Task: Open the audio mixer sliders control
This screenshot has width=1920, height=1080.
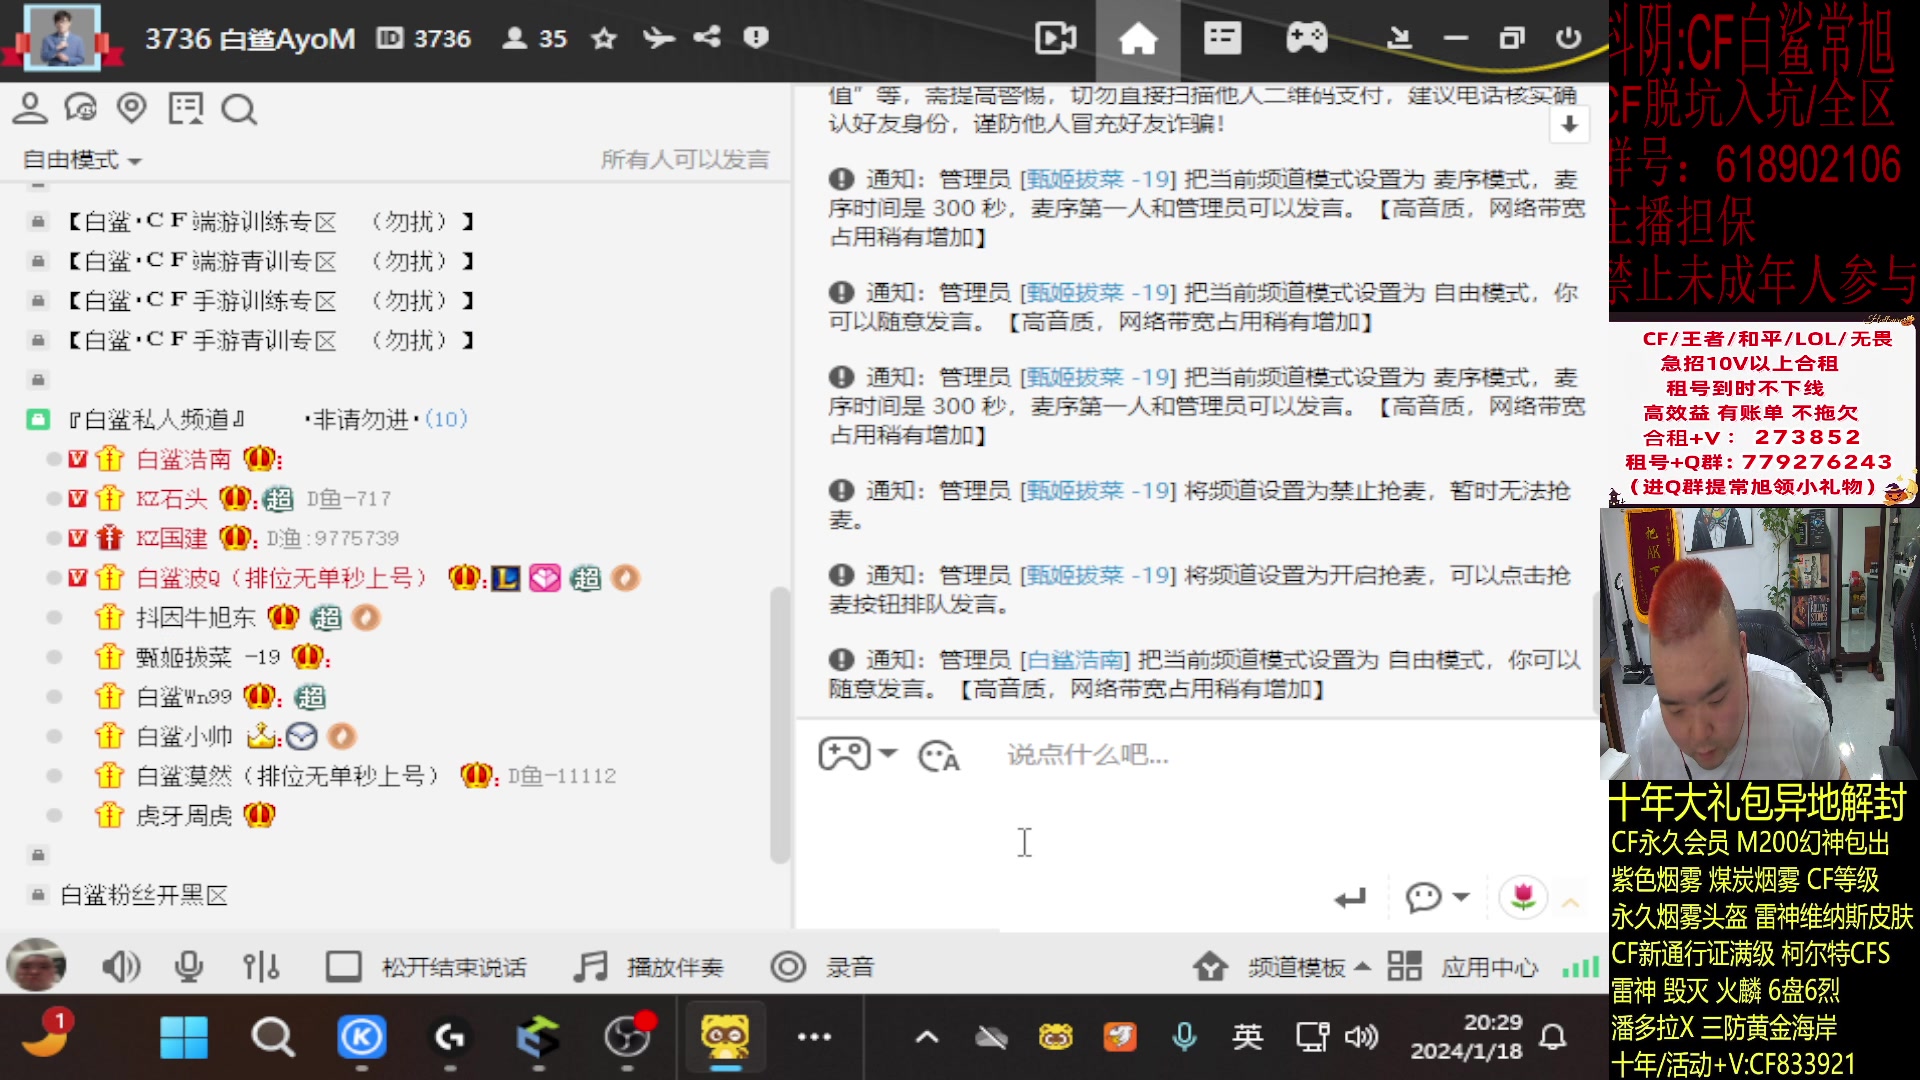Action: click(260, 966)
